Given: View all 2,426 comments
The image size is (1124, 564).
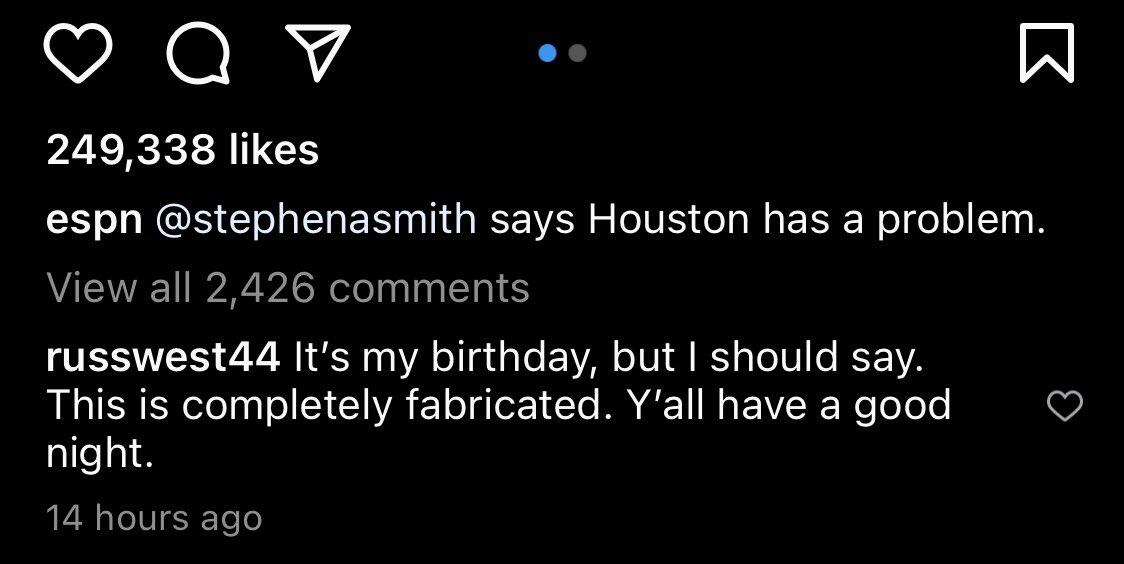Looking at the screenshot, I should [x=287, y=288].
